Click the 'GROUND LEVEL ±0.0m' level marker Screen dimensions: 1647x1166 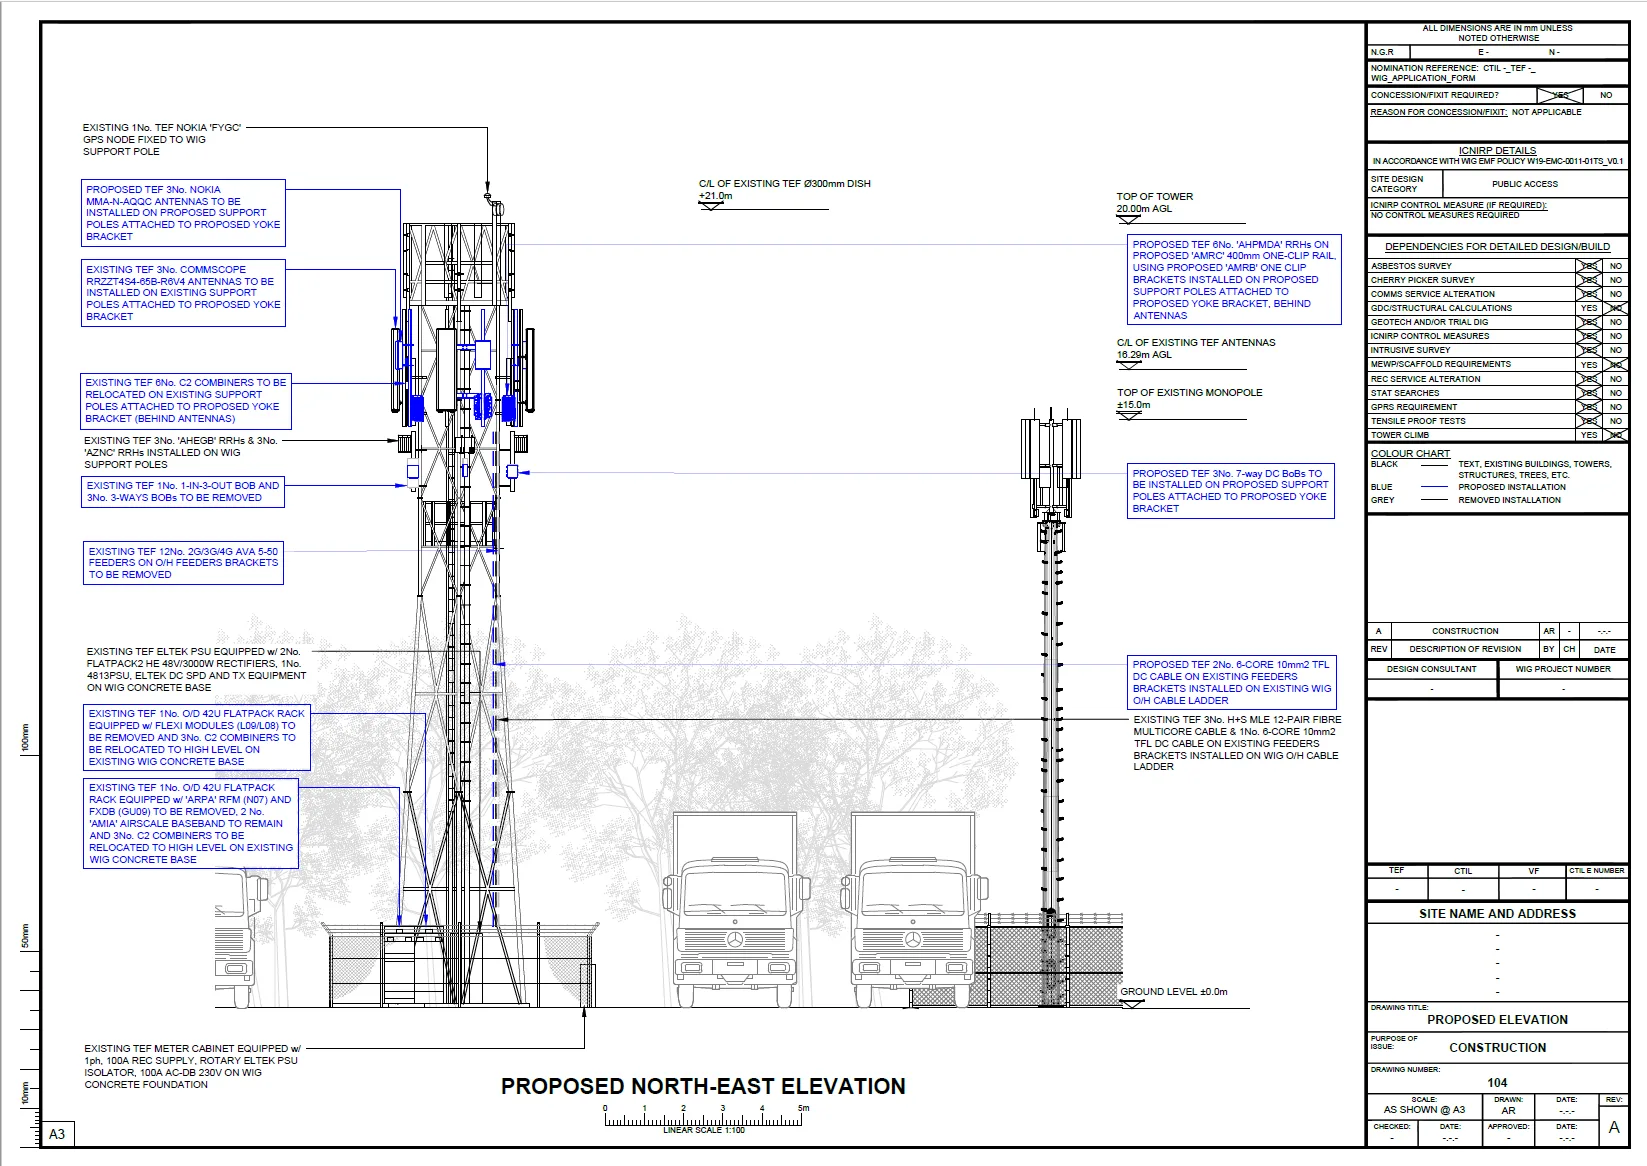1173,992
